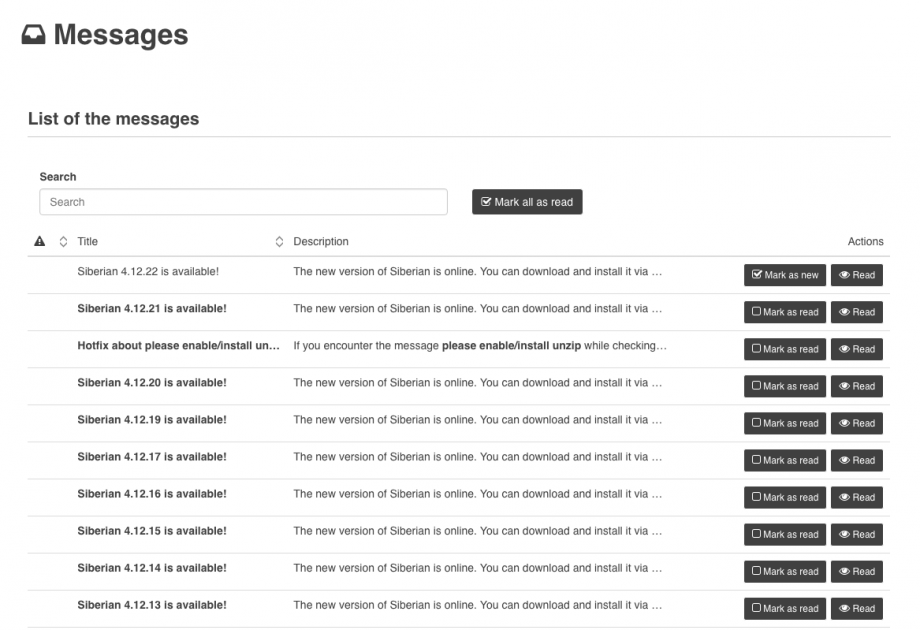Read the Siberian 4.12.17 message
The image size is (920, 630).
pos(857,460)
